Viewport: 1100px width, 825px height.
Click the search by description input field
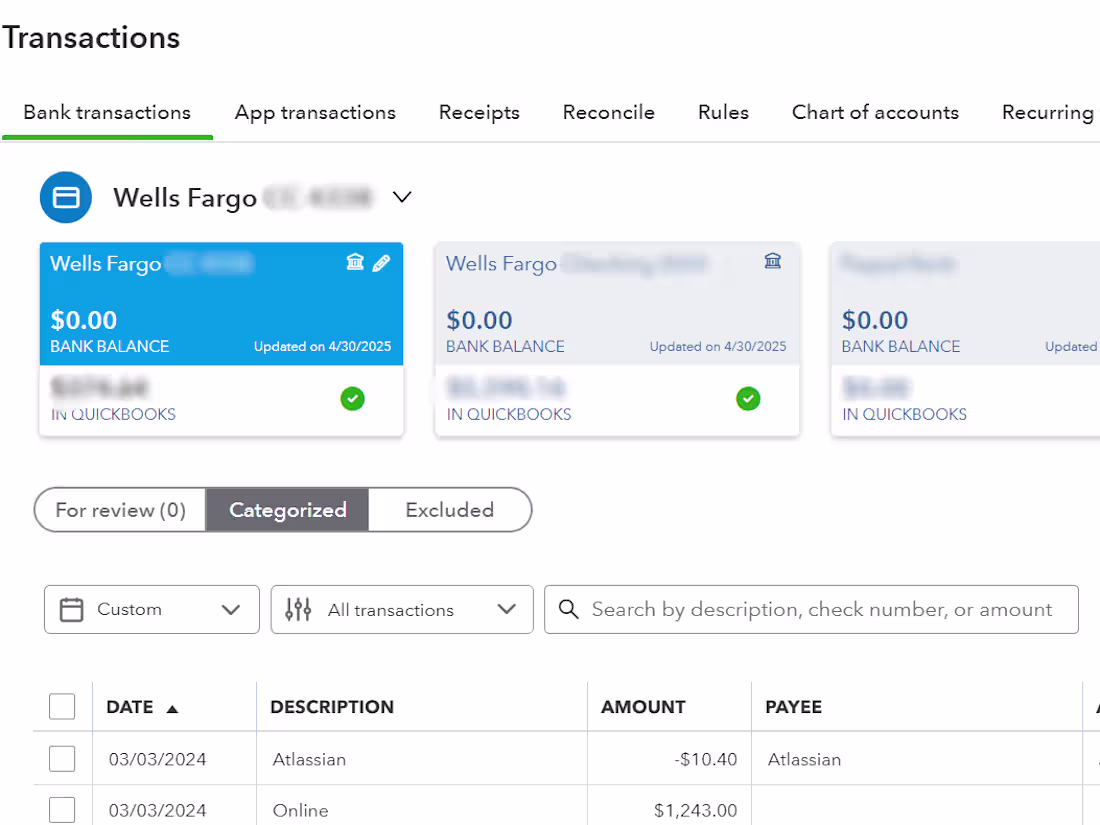(822, 610)
